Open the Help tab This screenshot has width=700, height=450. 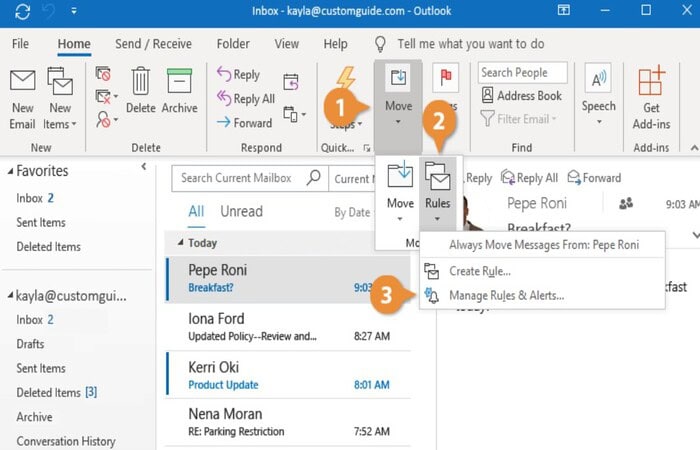(335, 44)
